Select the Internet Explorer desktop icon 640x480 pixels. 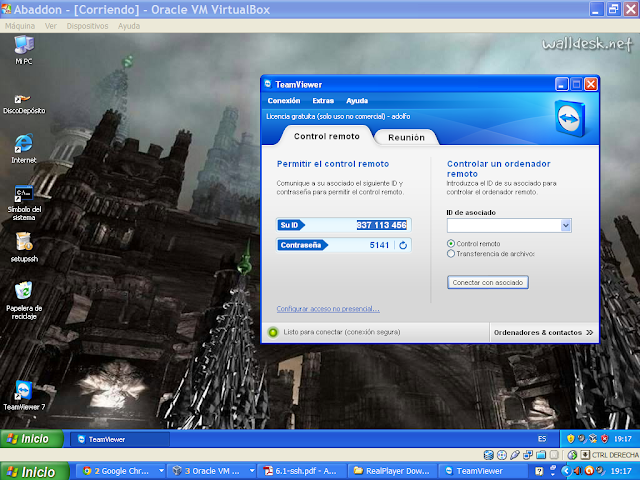coord(24,148)
